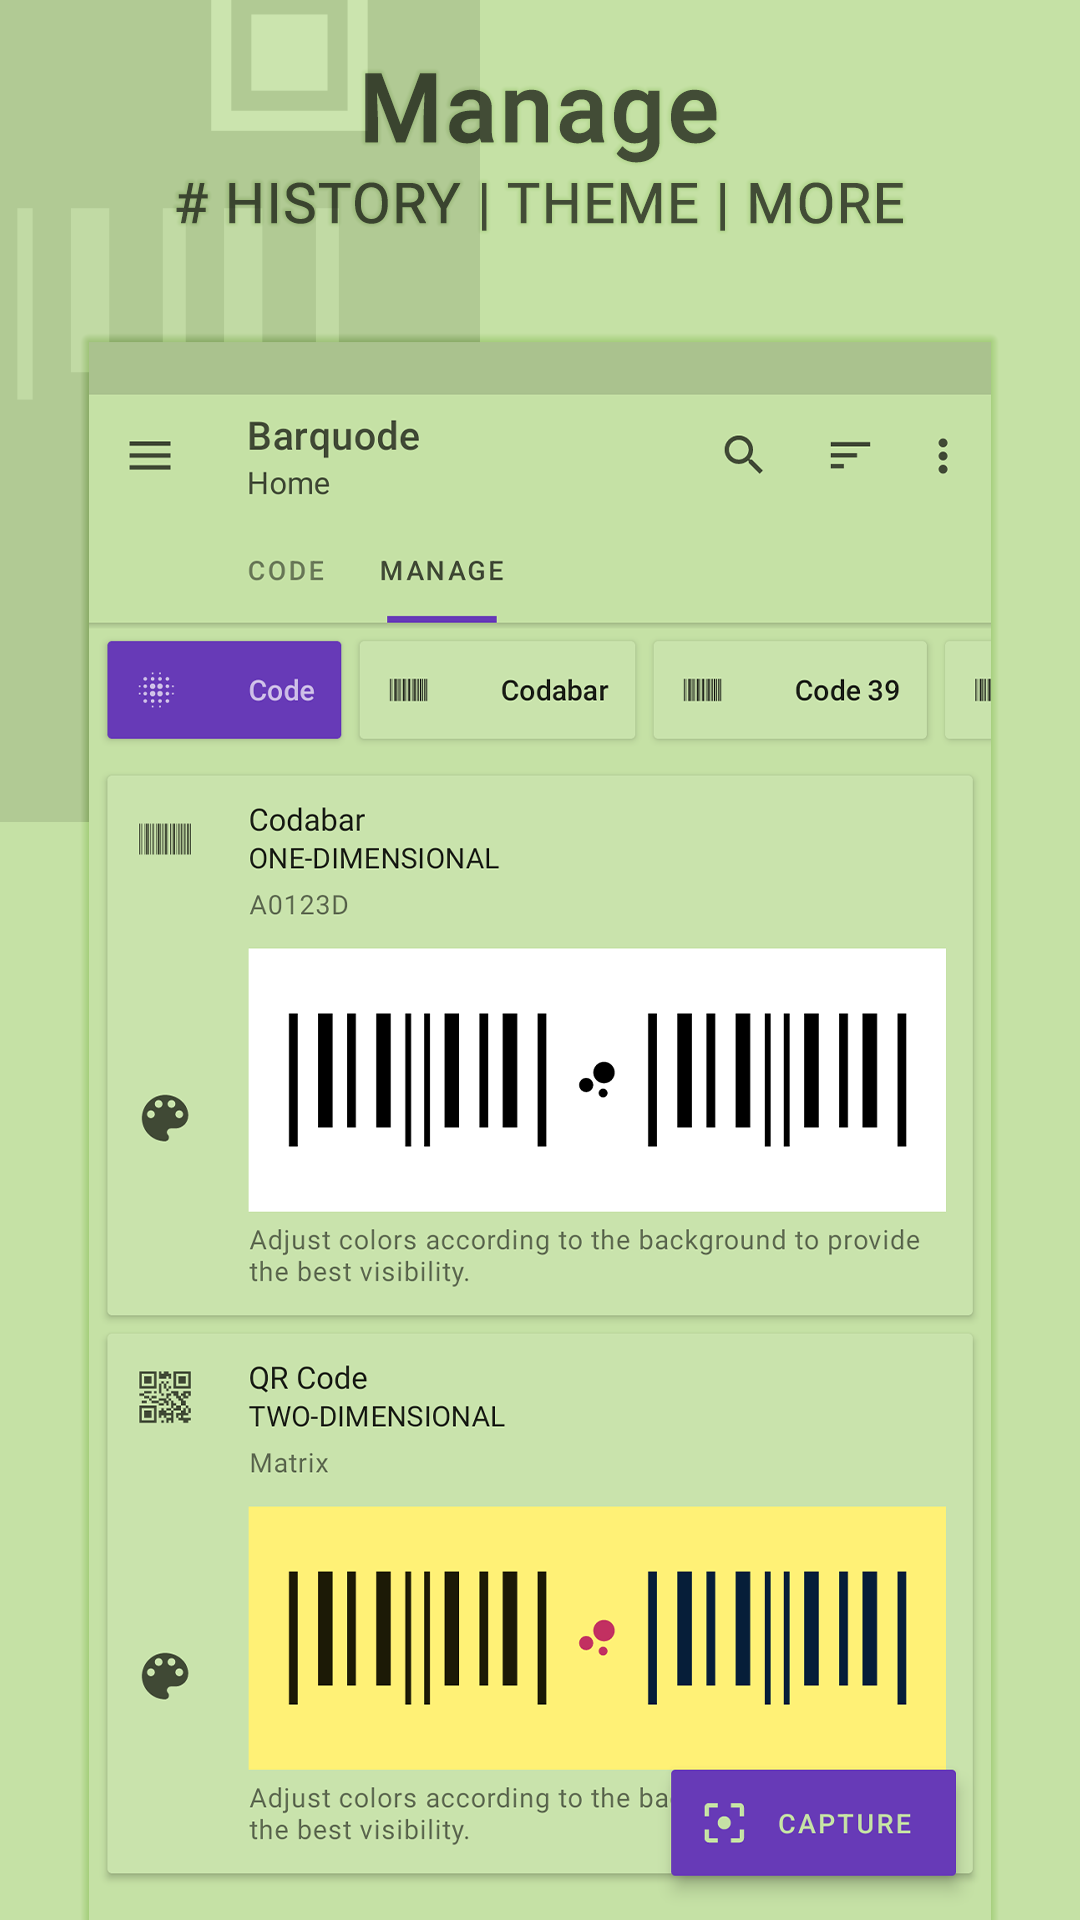Select the MANAGE tab

coord(442,571)
